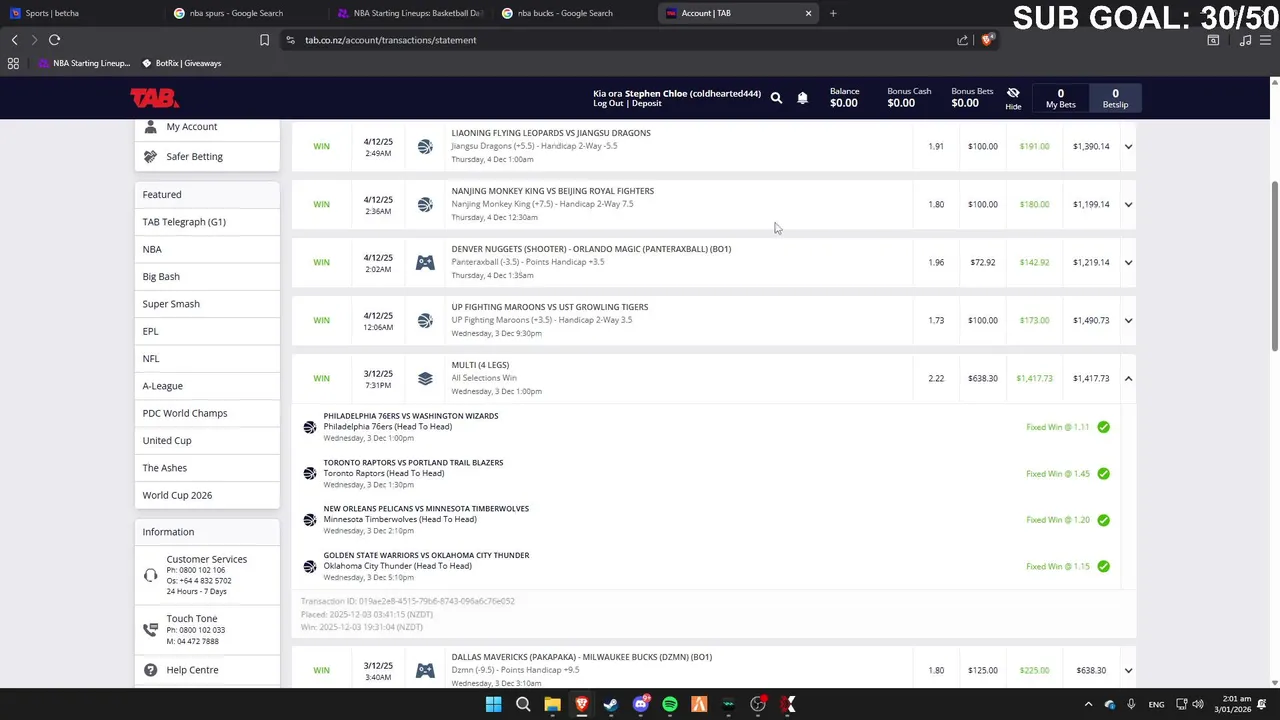Click the stacked layers Multi bet icon
Viewport: 1280px width, 720px height.
425,378
